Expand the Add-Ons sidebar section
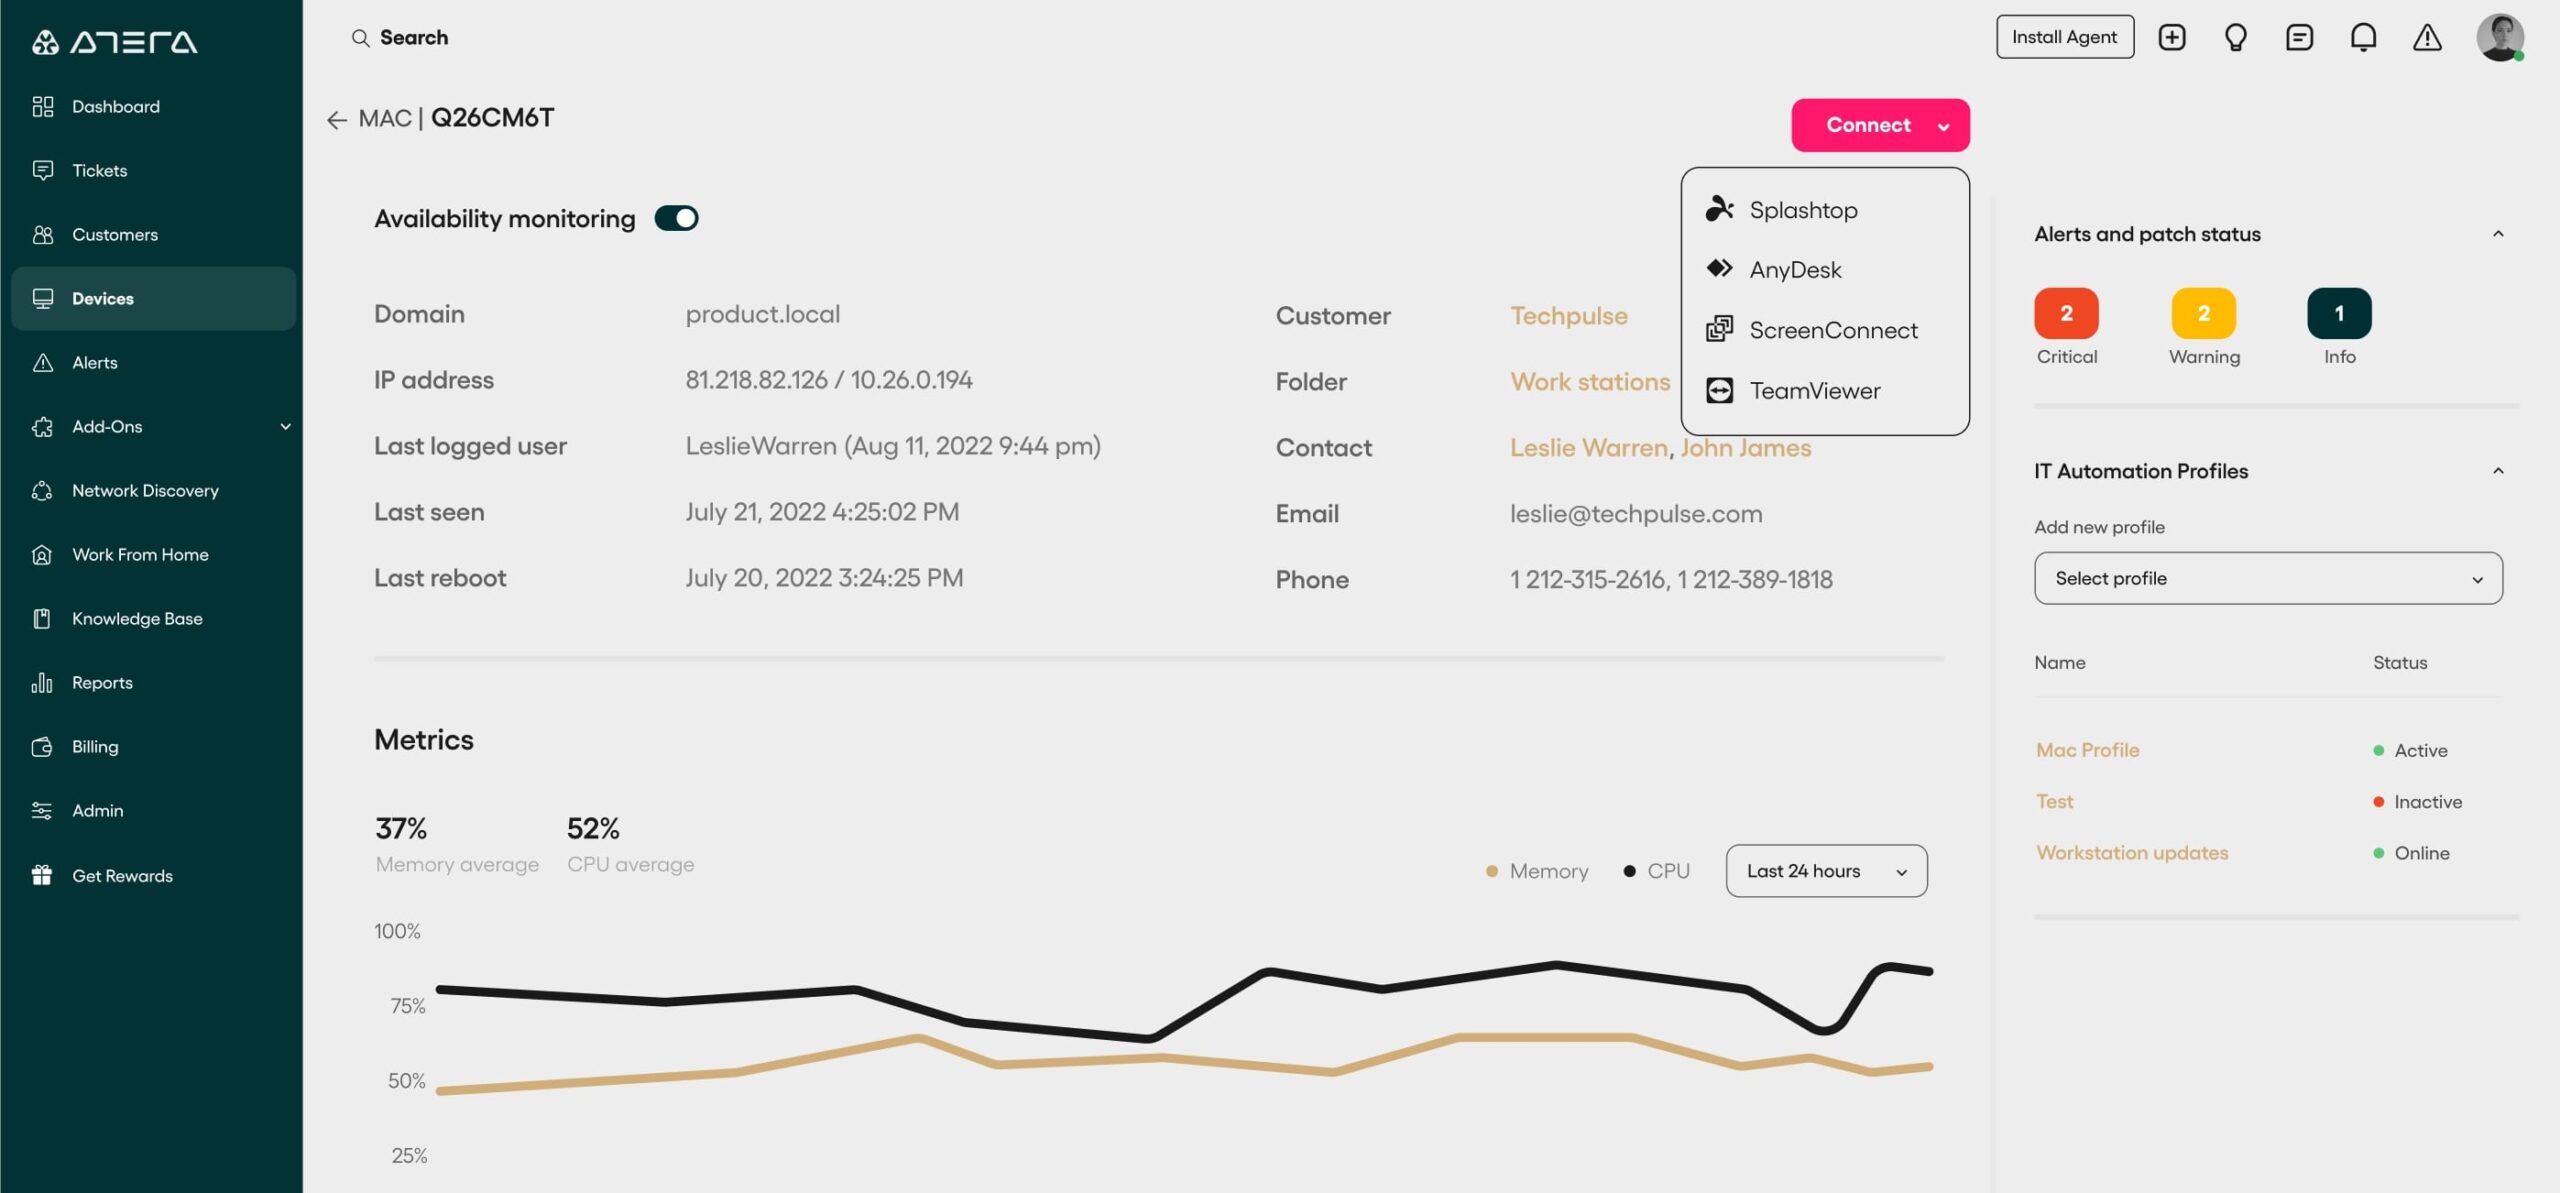Screen dimensions: 2560x1193 pyautogui.click(x=288, y=426)
